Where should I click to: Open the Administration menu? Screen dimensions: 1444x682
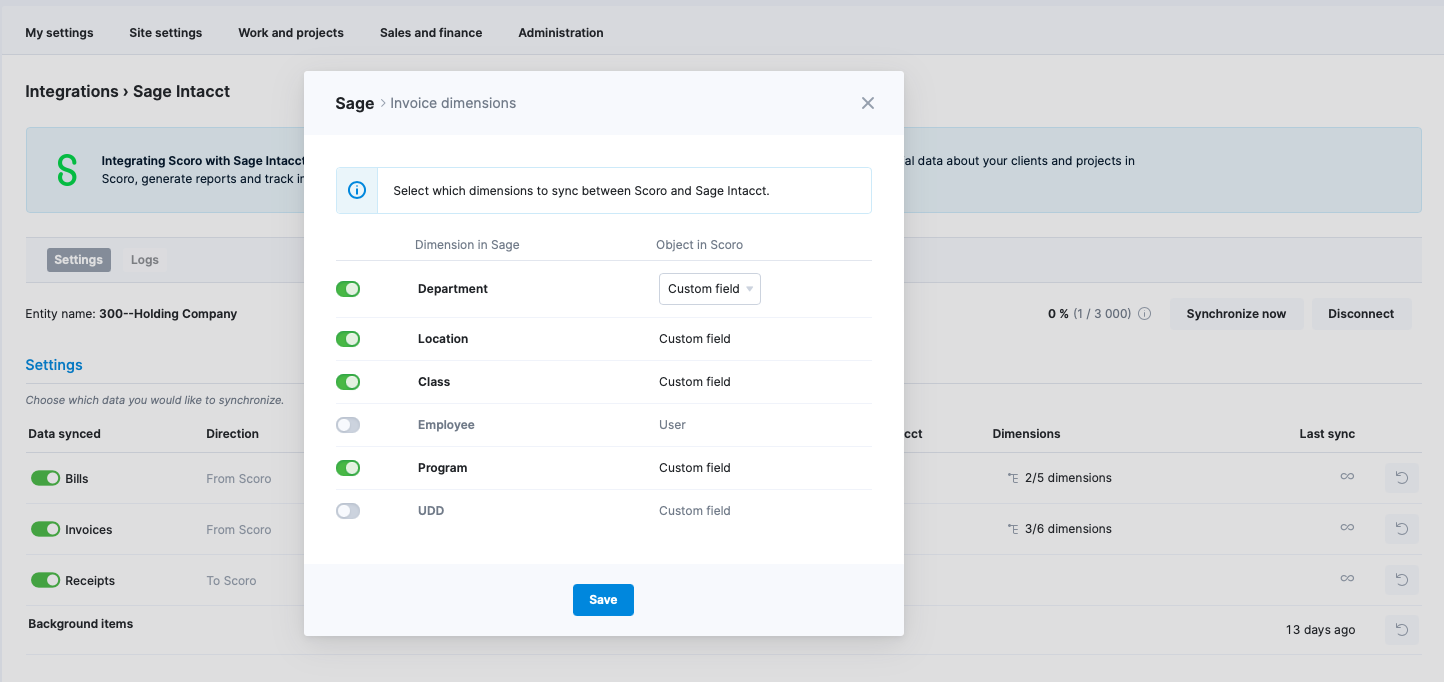tap(560, 32)
